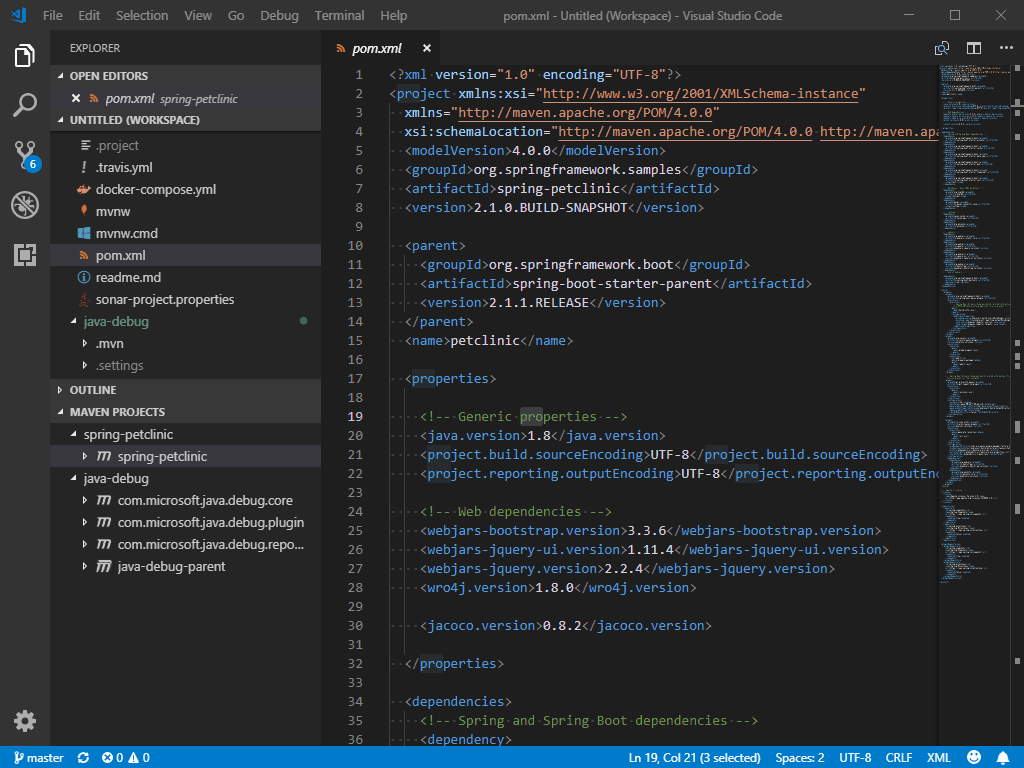Click the feedback smiley in status bar

click(974, 758)
